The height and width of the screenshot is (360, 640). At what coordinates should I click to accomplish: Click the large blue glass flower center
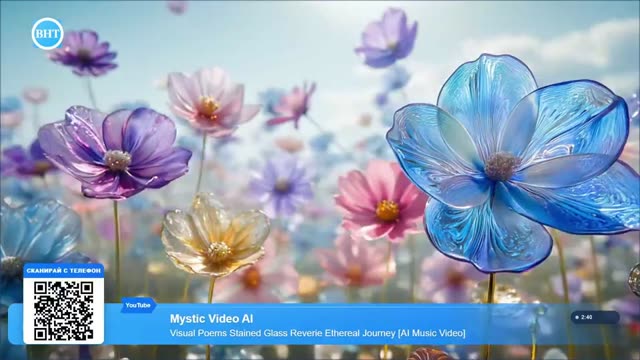501,166
